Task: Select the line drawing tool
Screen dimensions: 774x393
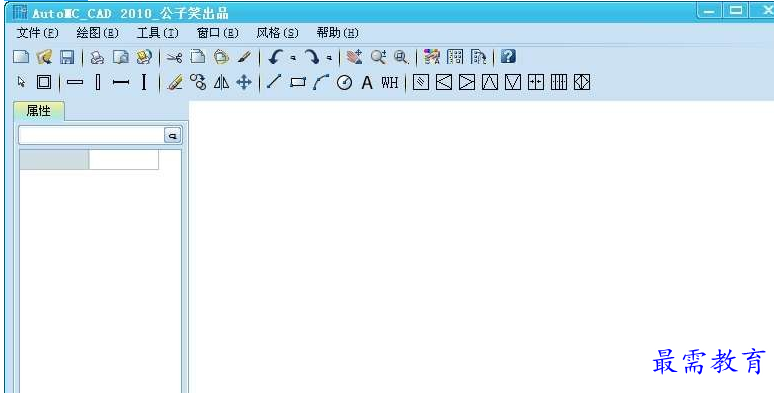Action: click(274, 81)
